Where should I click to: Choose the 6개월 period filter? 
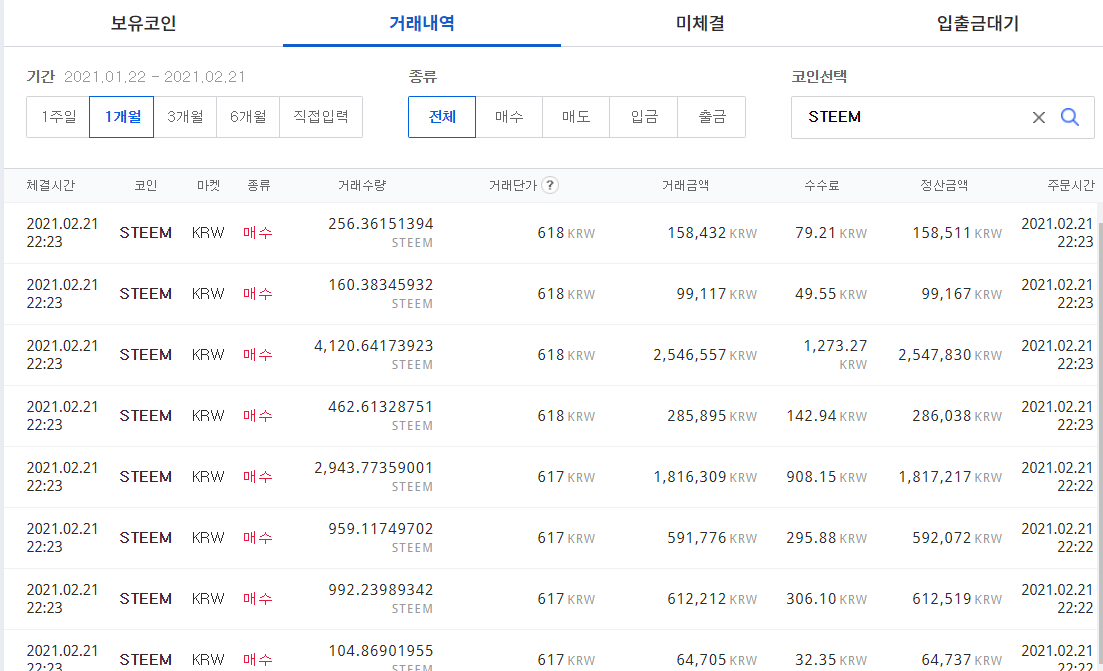[248, 117]
